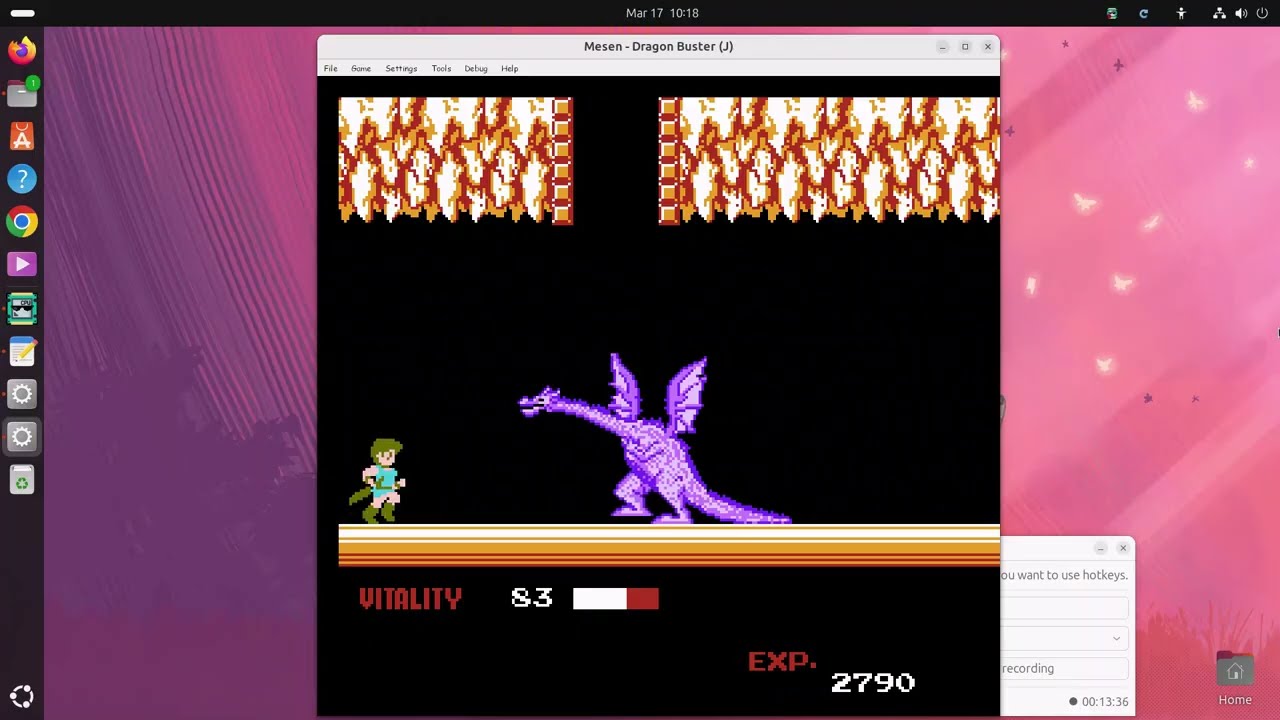Click the recording button in recorder window
Image resolution: width=1280 pixels, height=720 pixels.
coord(1066,668)
